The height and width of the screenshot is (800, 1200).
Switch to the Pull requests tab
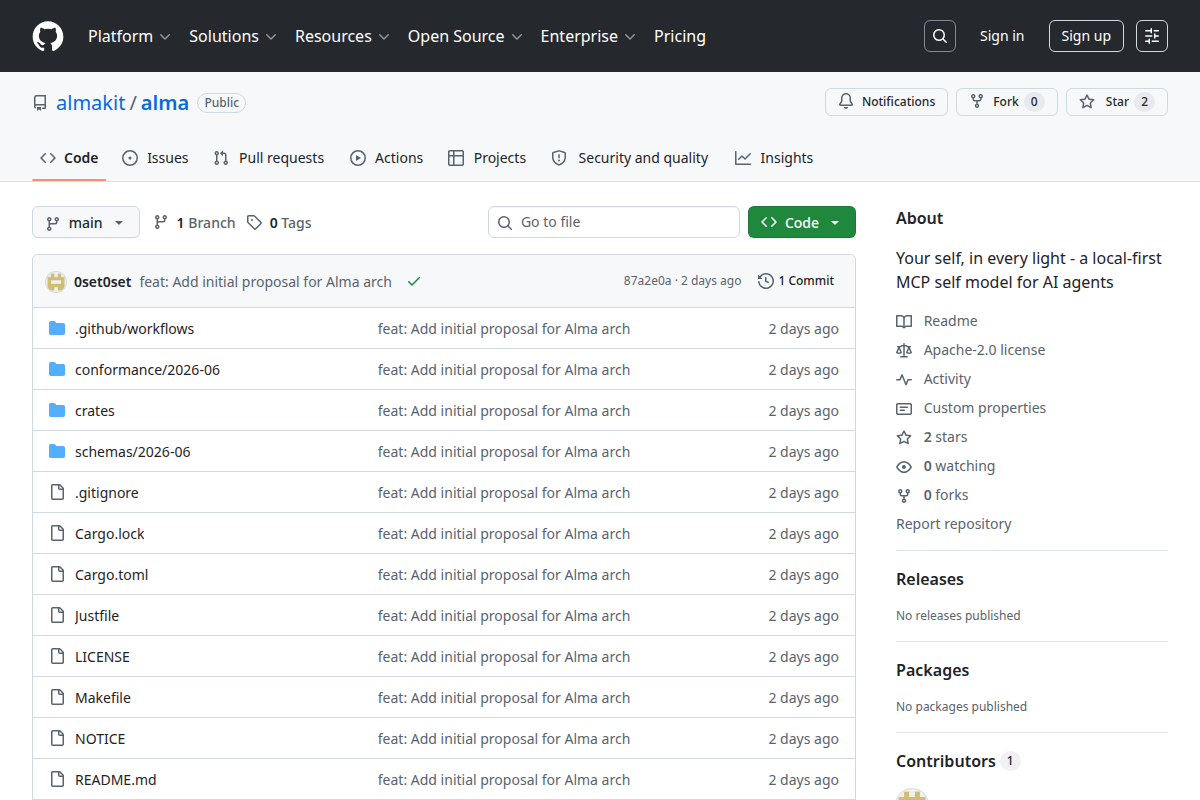coord(269,158)
